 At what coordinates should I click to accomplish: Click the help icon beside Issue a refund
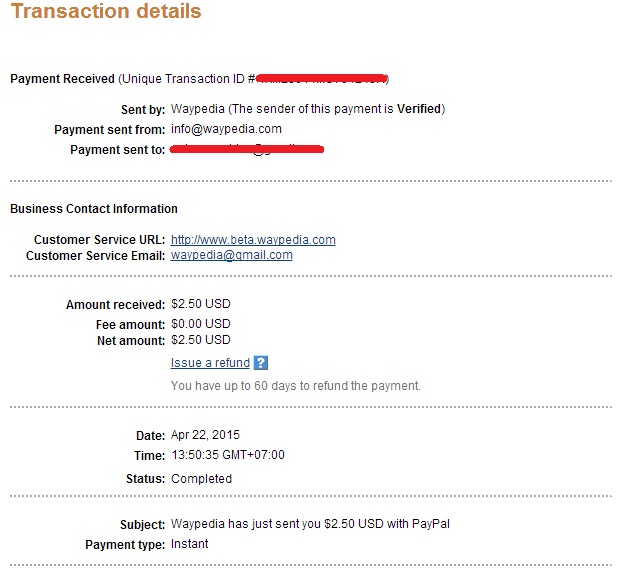click(261, 363)
